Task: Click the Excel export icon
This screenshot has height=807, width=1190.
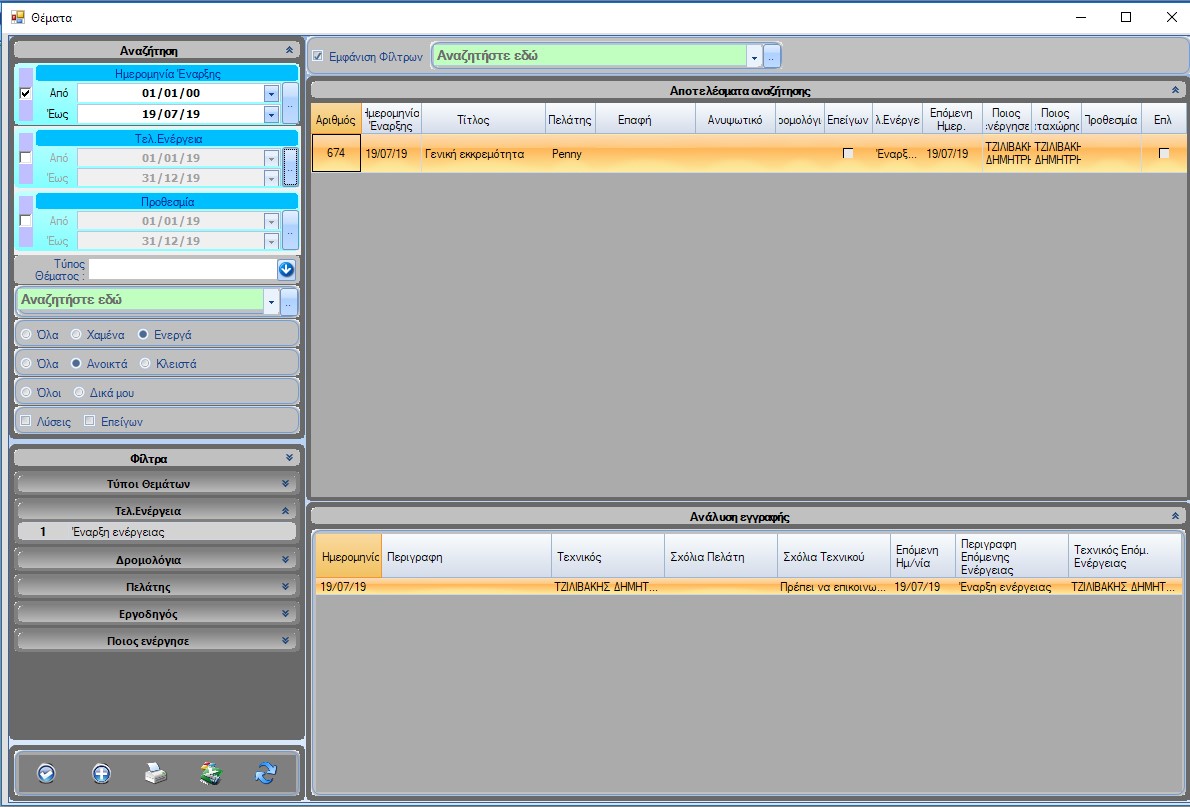Action: coord(211,773)
